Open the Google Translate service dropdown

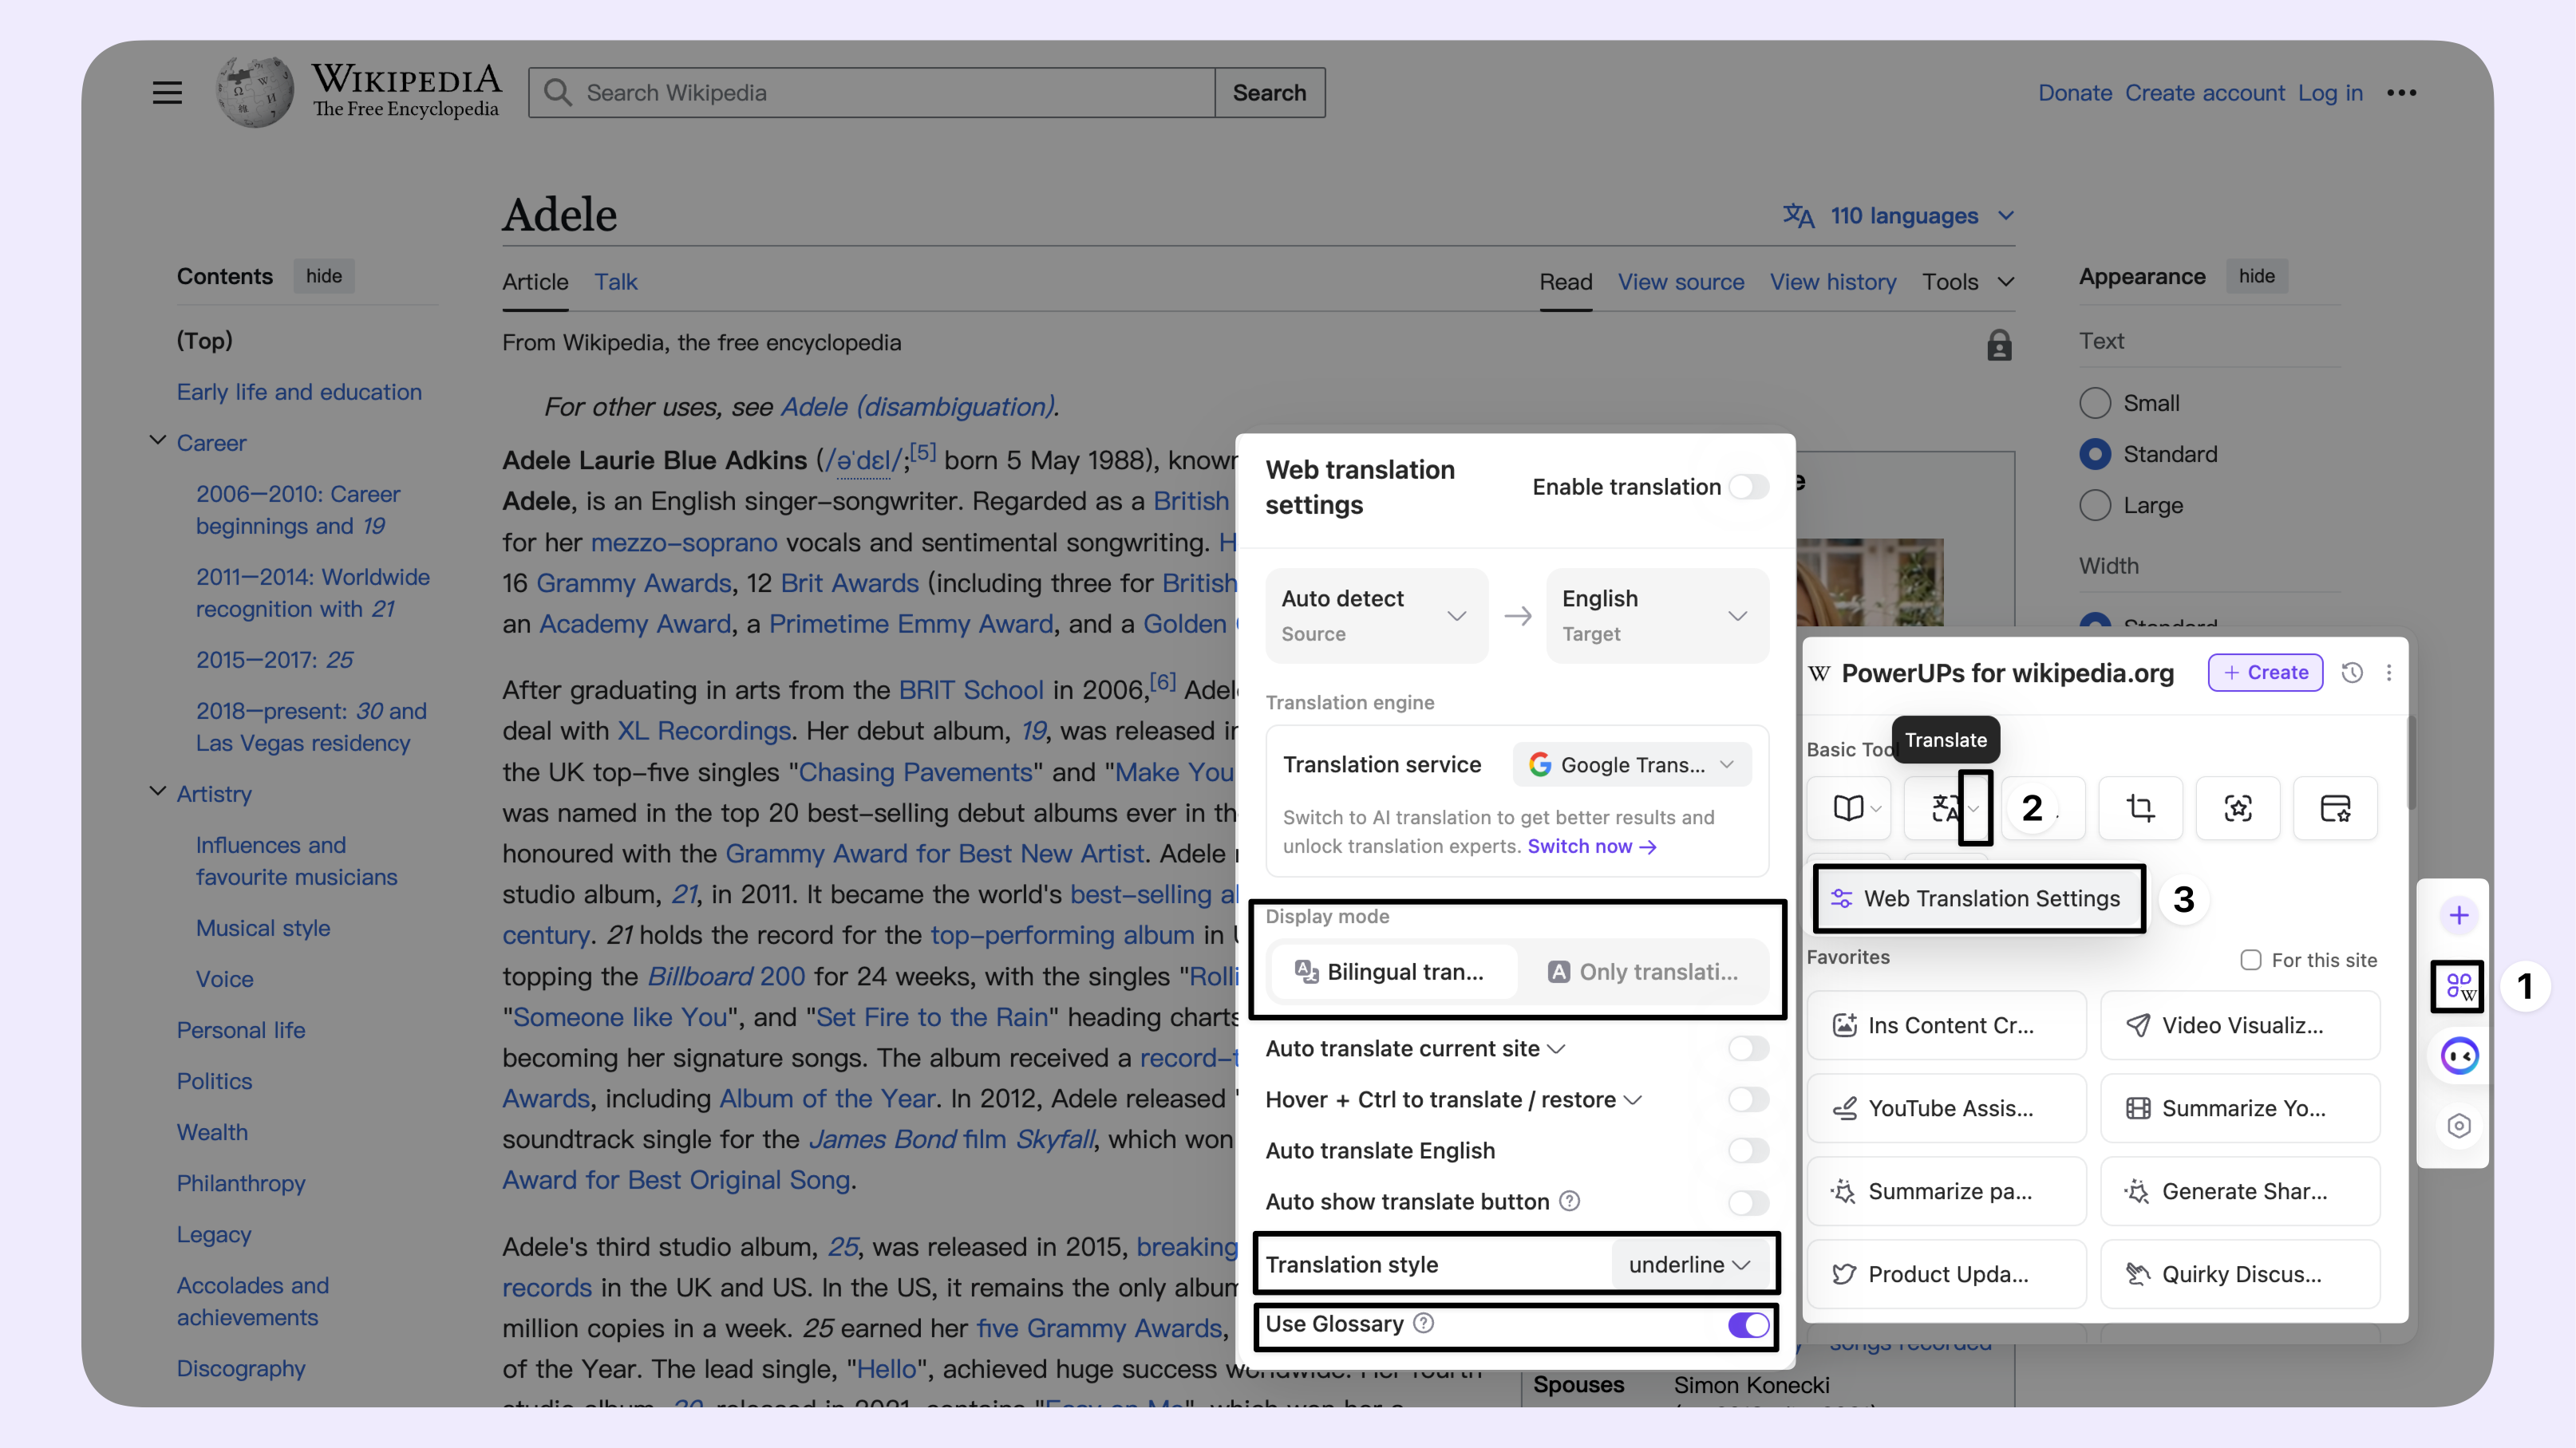click(1631, 765)
